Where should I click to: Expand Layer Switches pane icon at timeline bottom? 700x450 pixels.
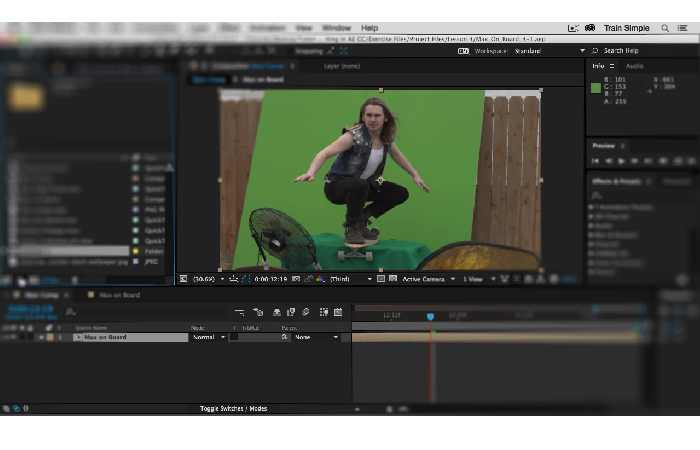tap(6, 408)
